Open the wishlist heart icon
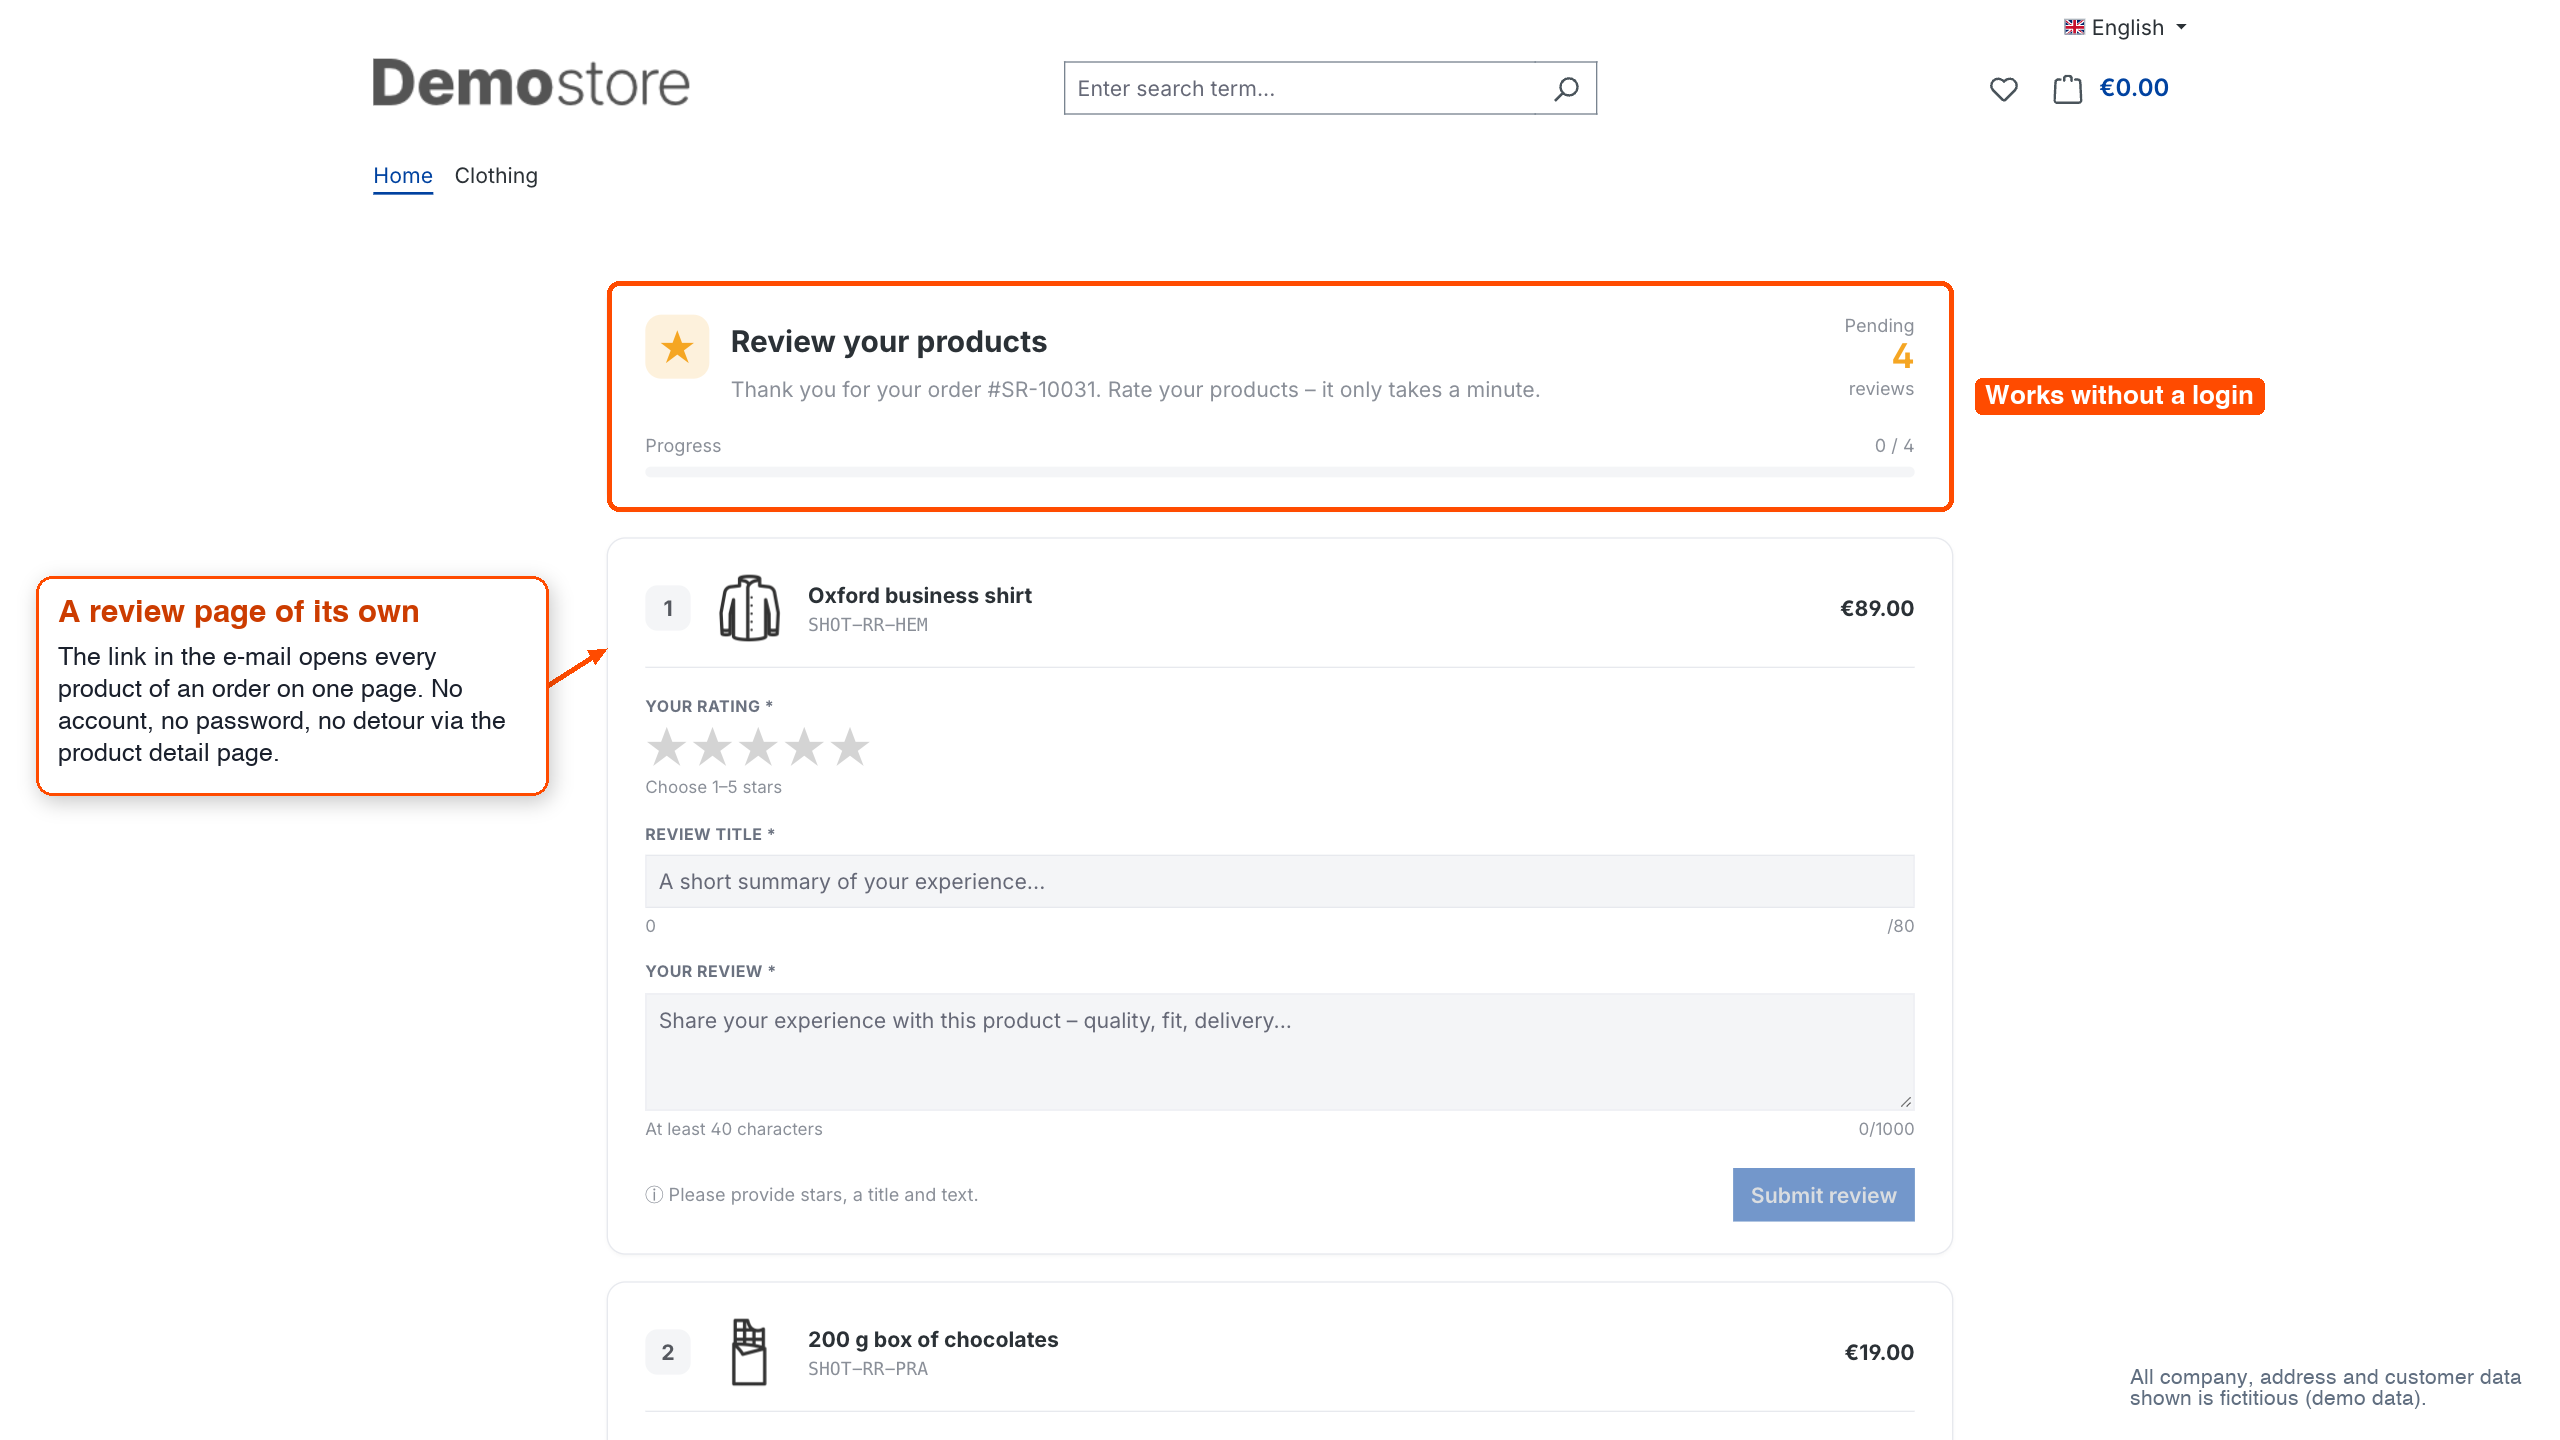The width and height of the screenshot is (2560, 1440). [2003, 89]
